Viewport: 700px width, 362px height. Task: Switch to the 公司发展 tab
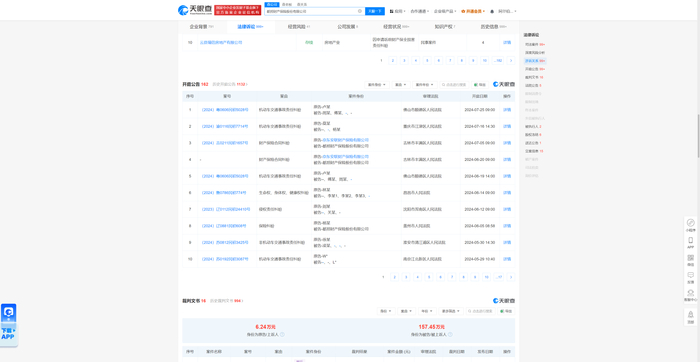click(x=348, y=27)
